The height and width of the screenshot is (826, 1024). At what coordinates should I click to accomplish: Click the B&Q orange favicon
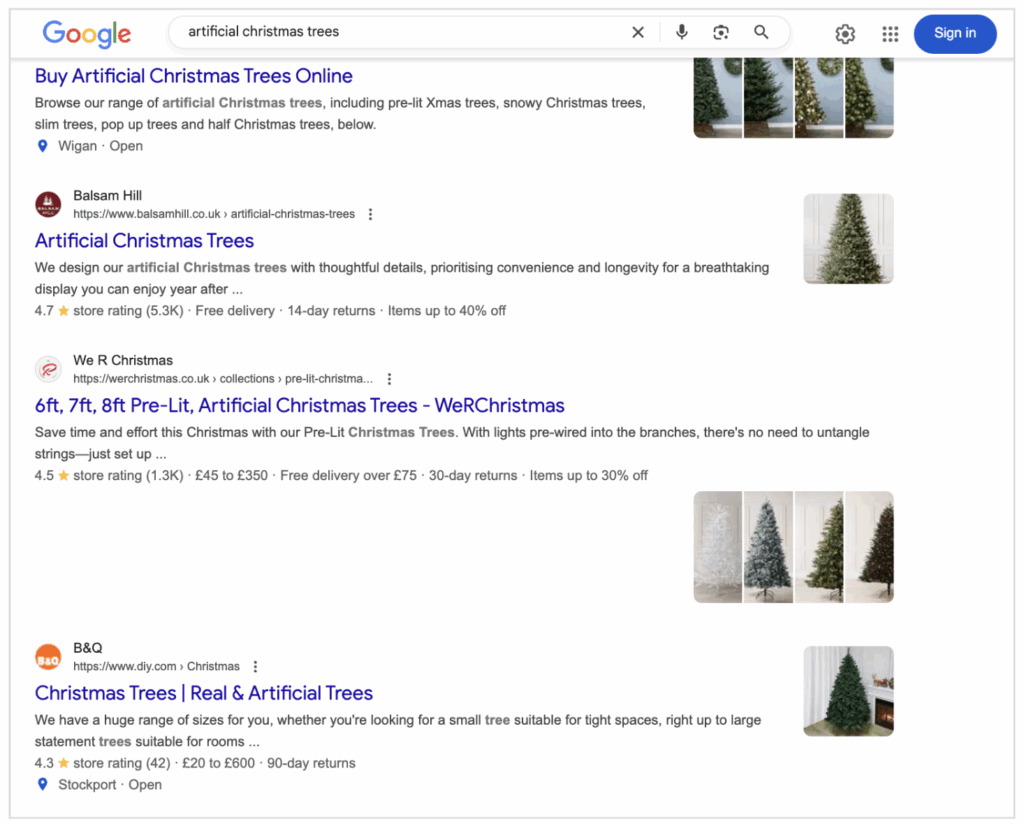coord(48,658)
